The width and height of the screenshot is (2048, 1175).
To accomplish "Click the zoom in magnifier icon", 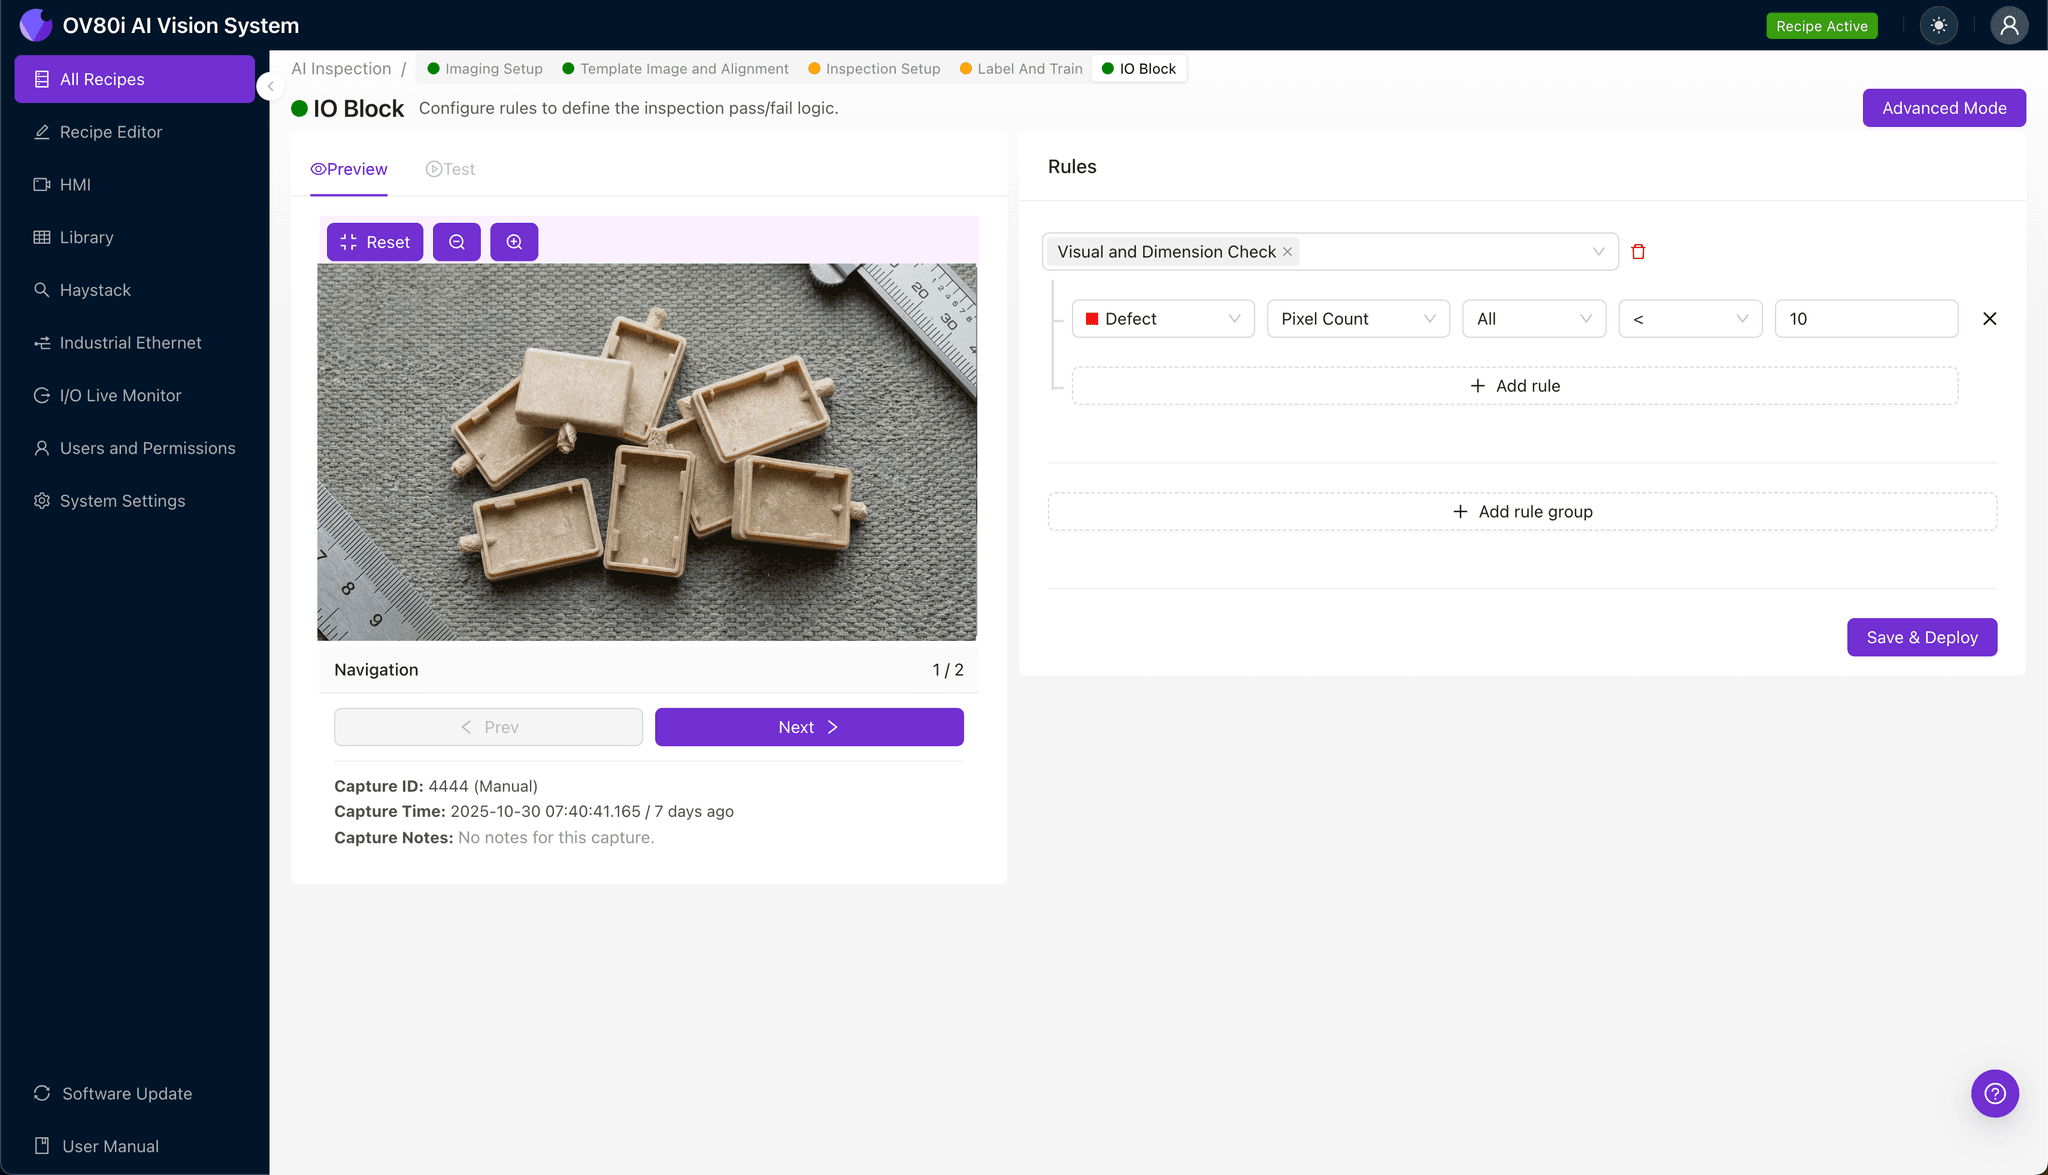I will pos(514,242).
